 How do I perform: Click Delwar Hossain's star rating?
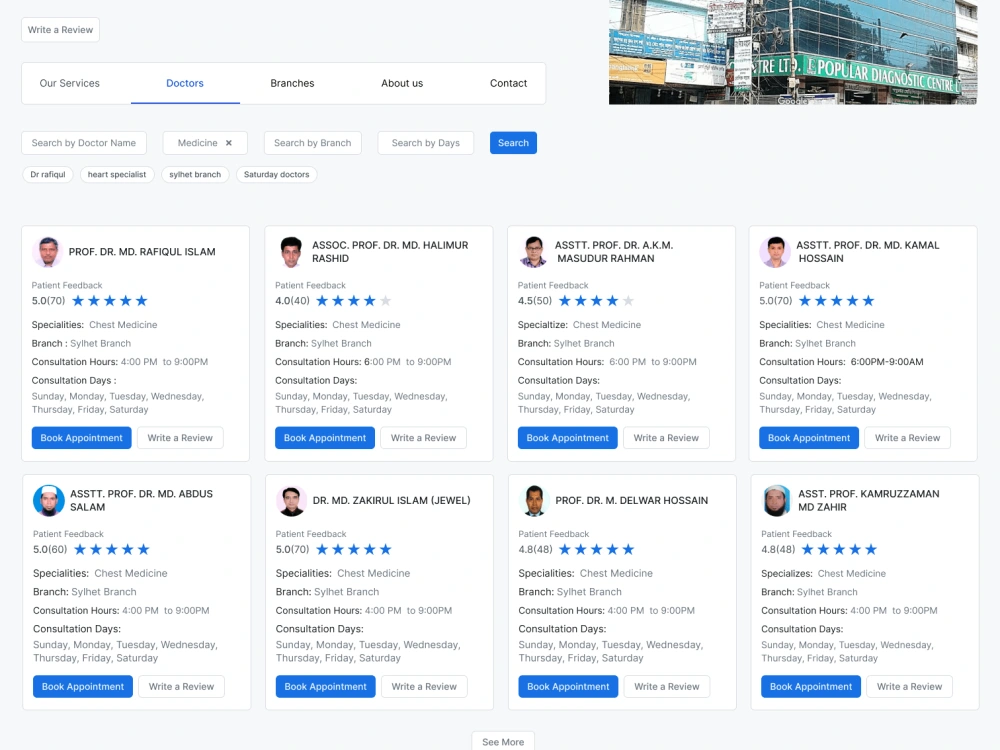pos(596,549)
